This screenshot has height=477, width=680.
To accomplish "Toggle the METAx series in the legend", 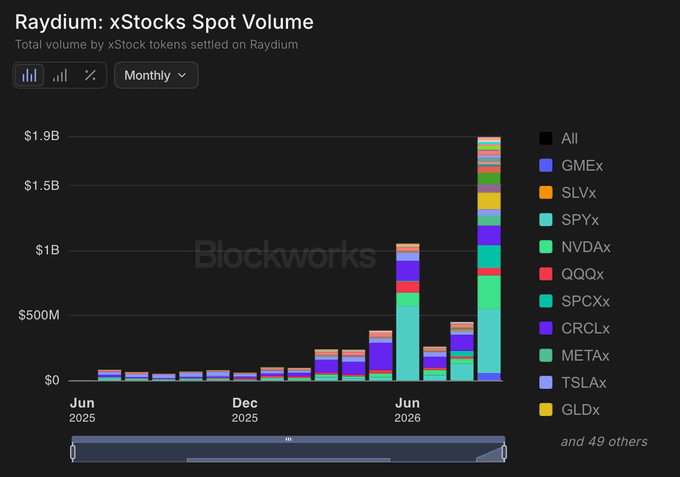I will click(x=574, y=356).
